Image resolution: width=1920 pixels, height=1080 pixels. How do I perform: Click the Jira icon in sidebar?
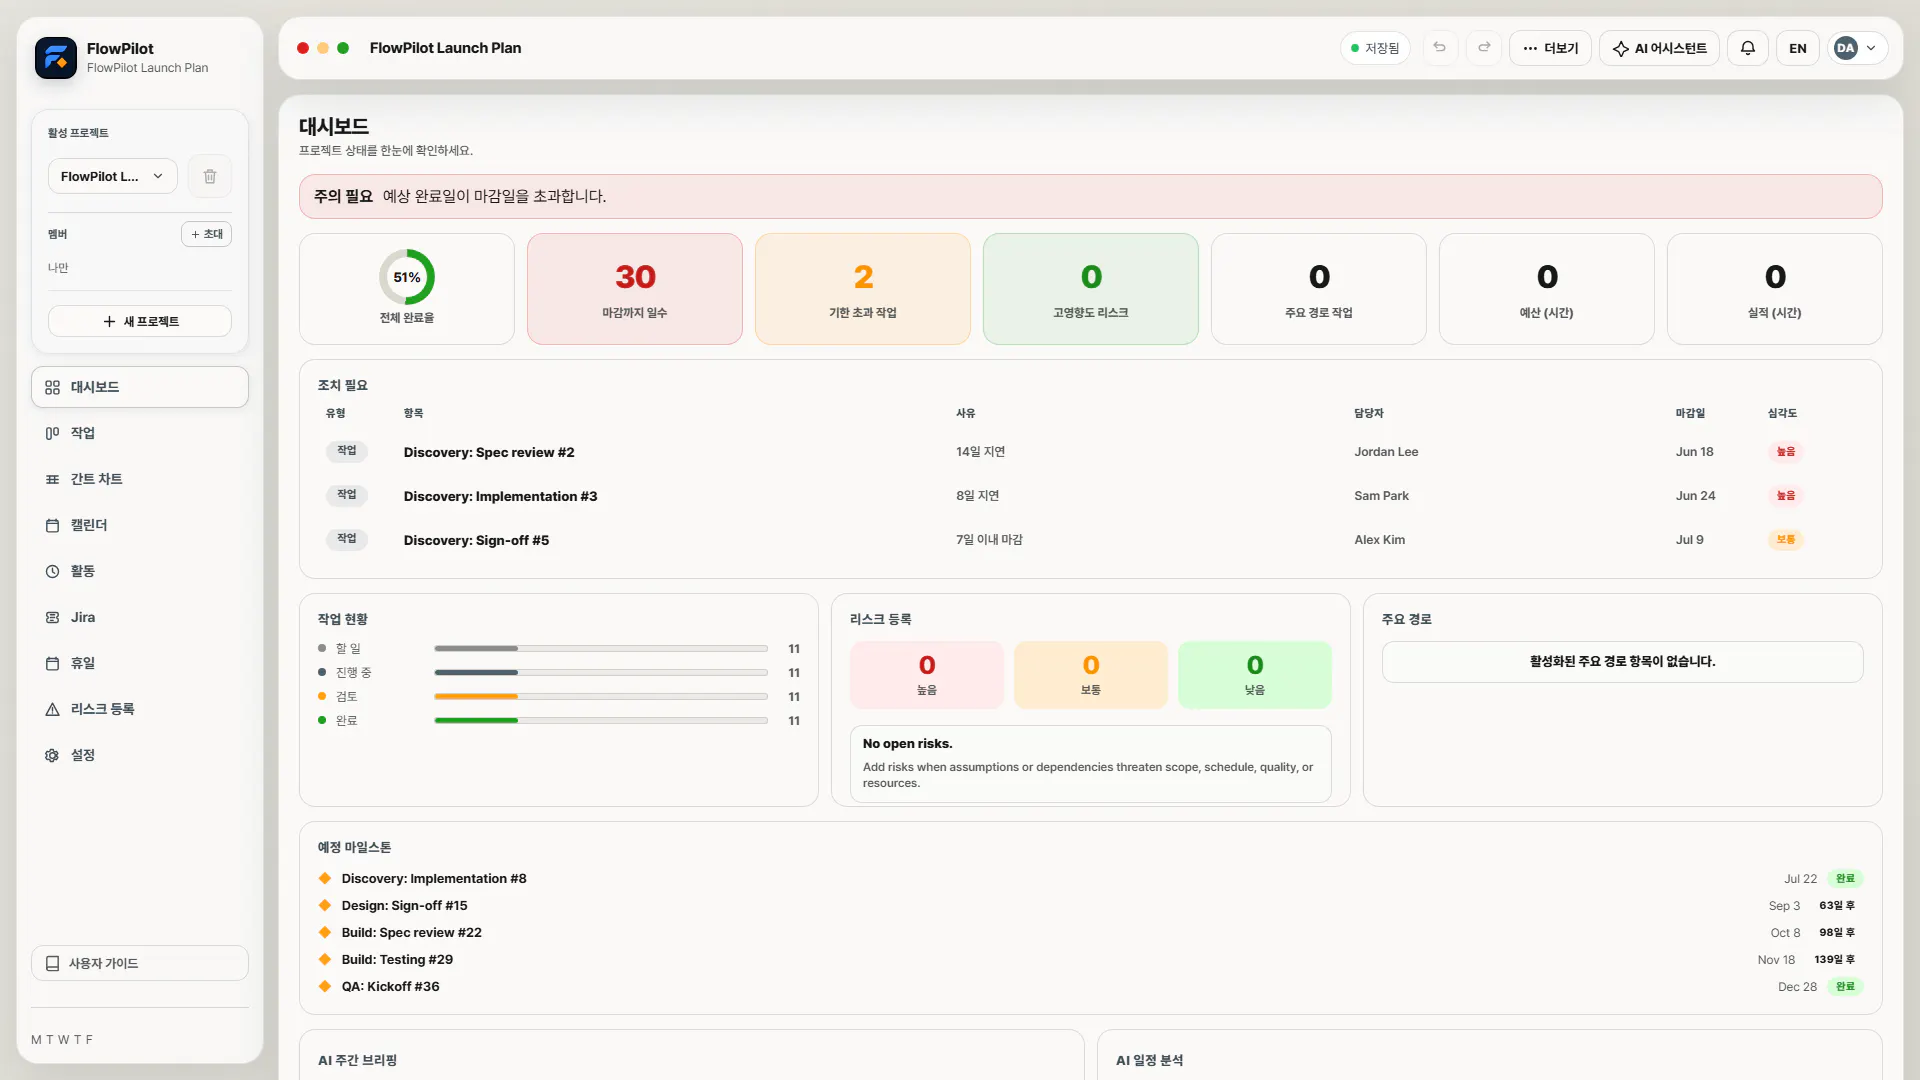point(52,617)
